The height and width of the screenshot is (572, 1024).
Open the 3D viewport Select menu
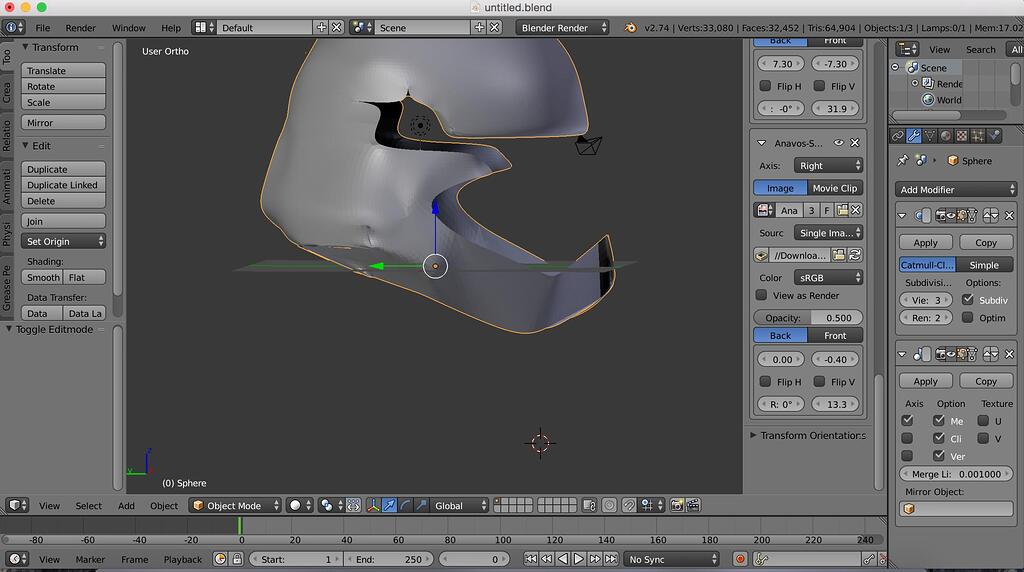tap(88, 505)
